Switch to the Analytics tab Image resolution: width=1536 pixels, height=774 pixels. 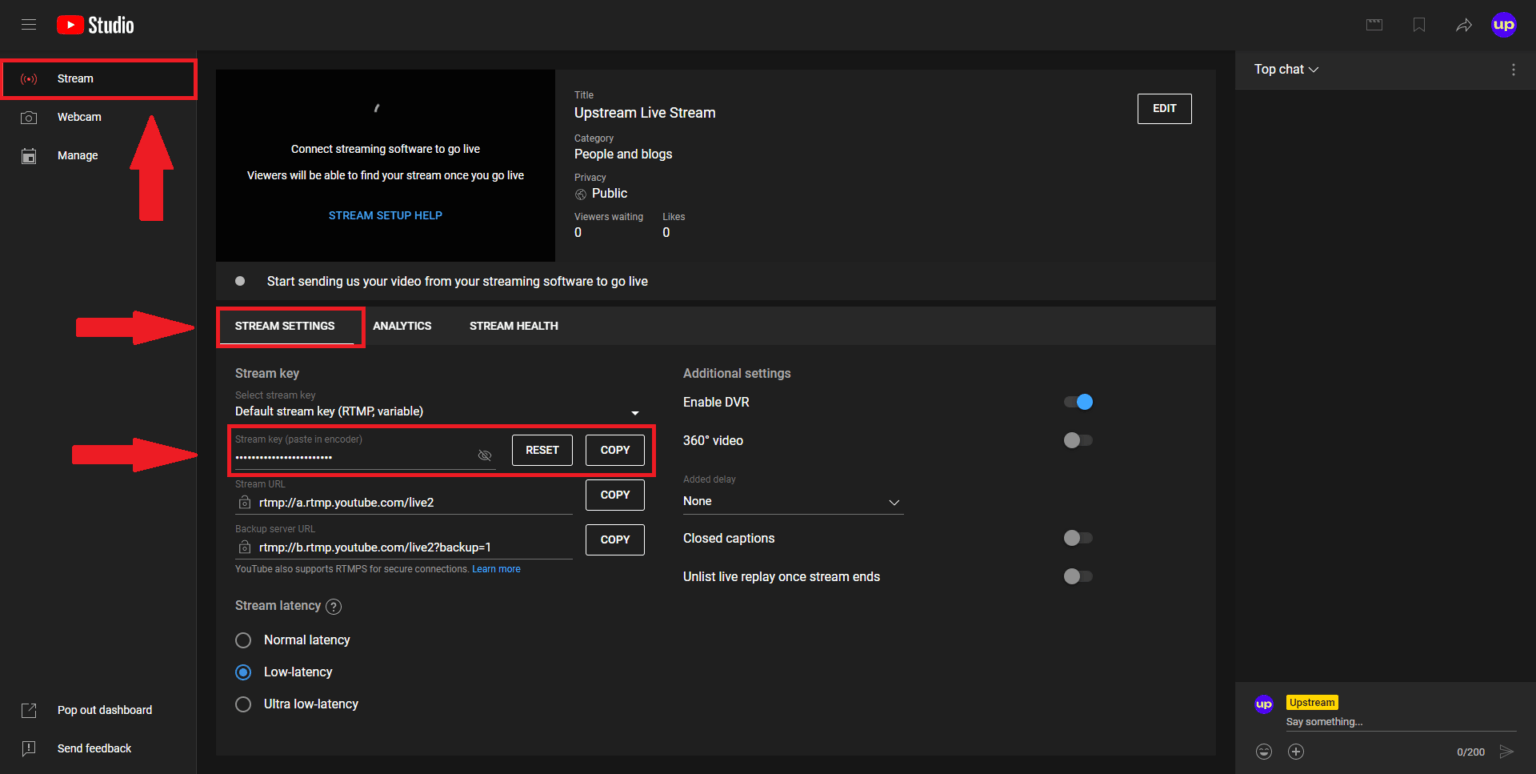click(x=402, y=325)
